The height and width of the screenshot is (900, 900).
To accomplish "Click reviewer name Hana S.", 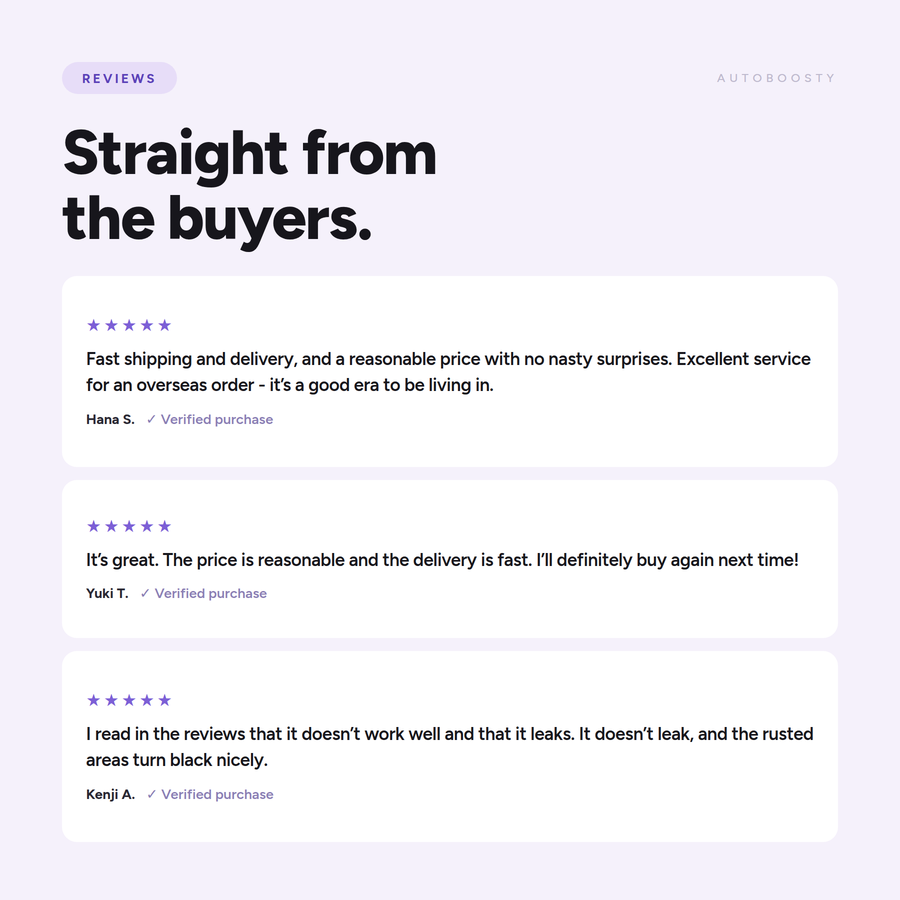I will [110, 420].
